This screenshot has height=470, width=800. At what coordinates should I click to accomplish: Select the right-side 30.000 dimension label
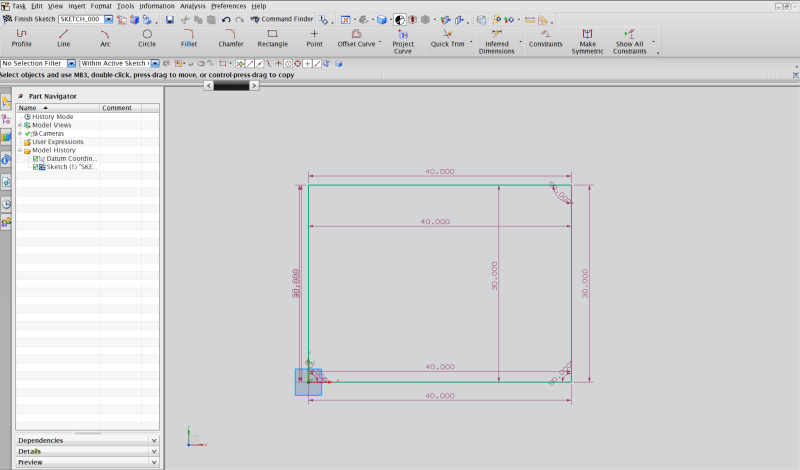tap(585, 283)
